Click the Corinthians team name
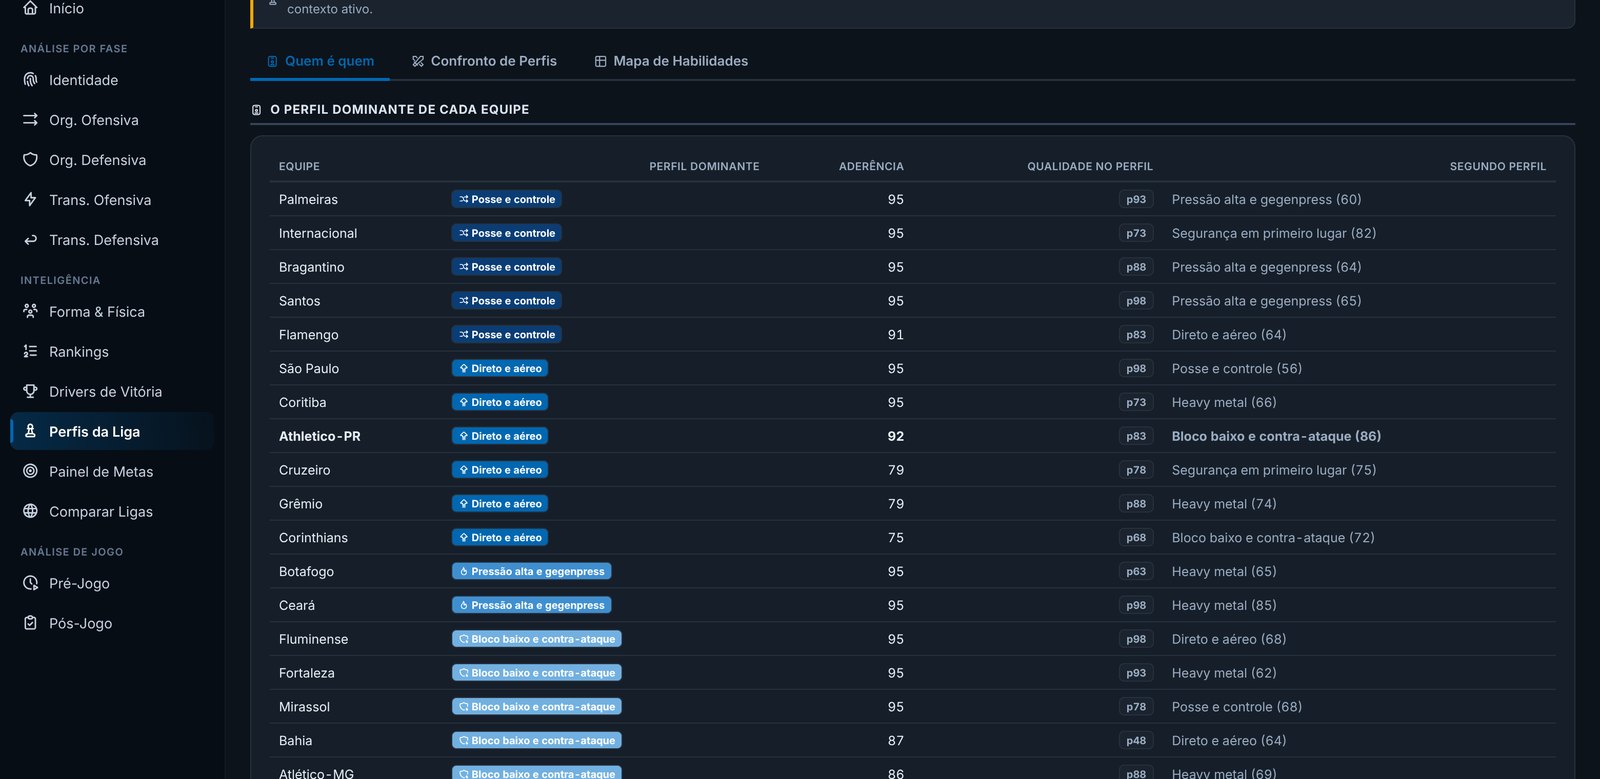Screen dimensions: 1600x779 (x=313, y=537)
